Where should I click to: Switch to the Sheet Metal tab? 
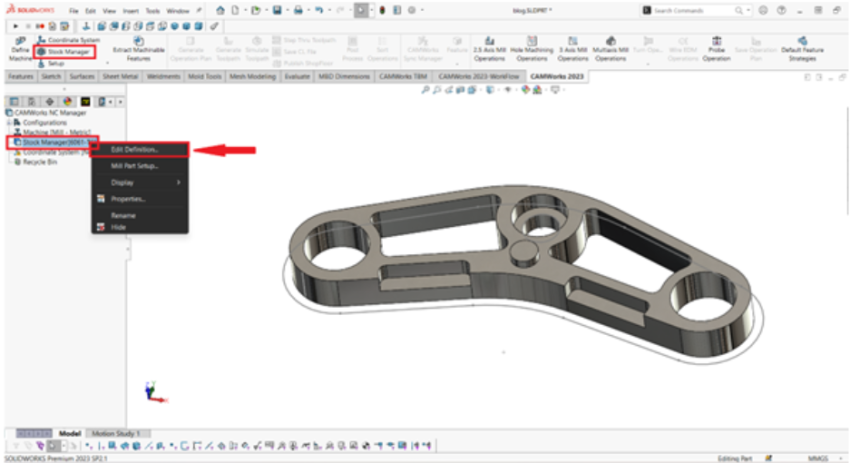point(119,76)
